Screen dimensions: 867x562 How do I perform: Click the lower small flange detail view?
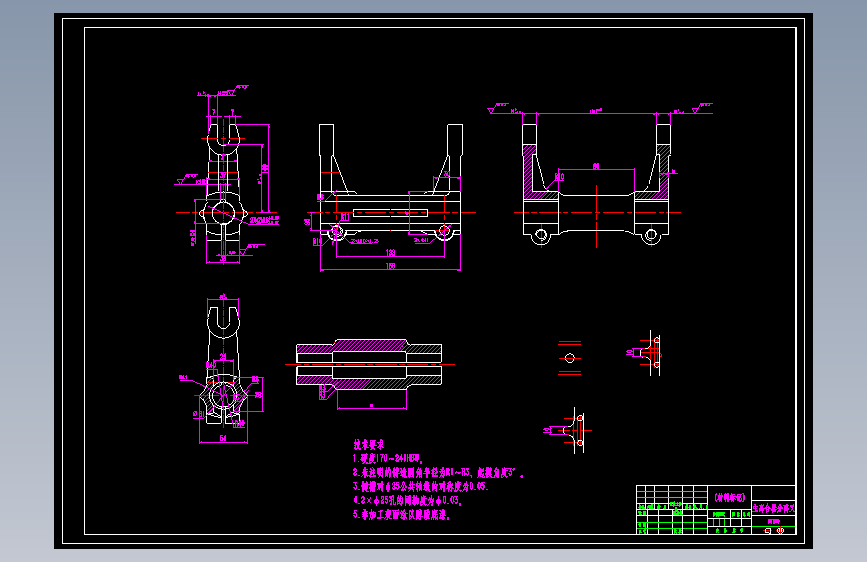click(567, 430)
